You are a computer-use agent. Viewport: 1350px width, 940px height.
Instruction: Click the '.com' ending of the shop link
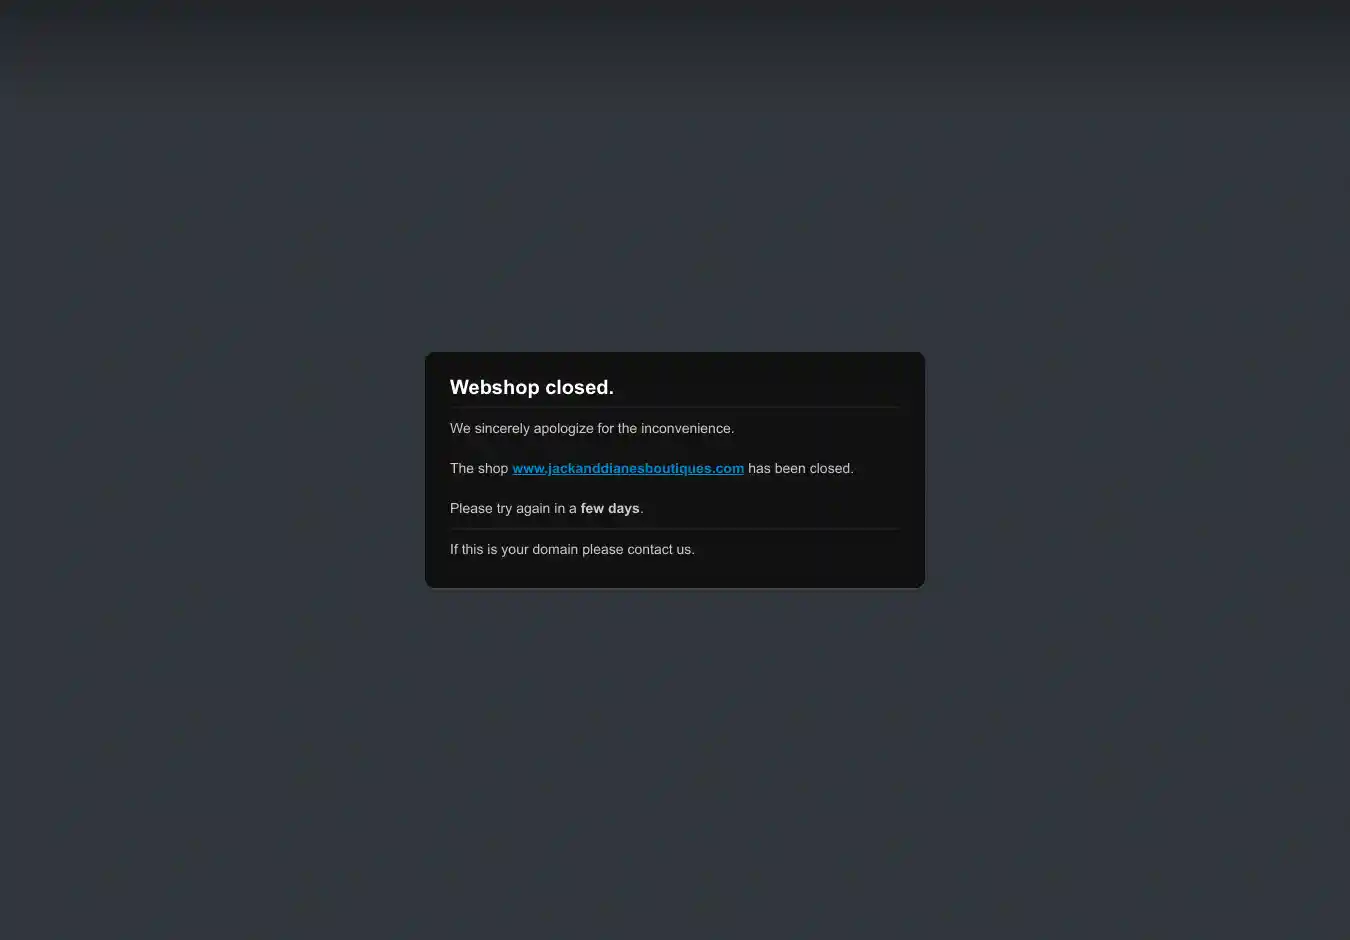tap(729, 468)
